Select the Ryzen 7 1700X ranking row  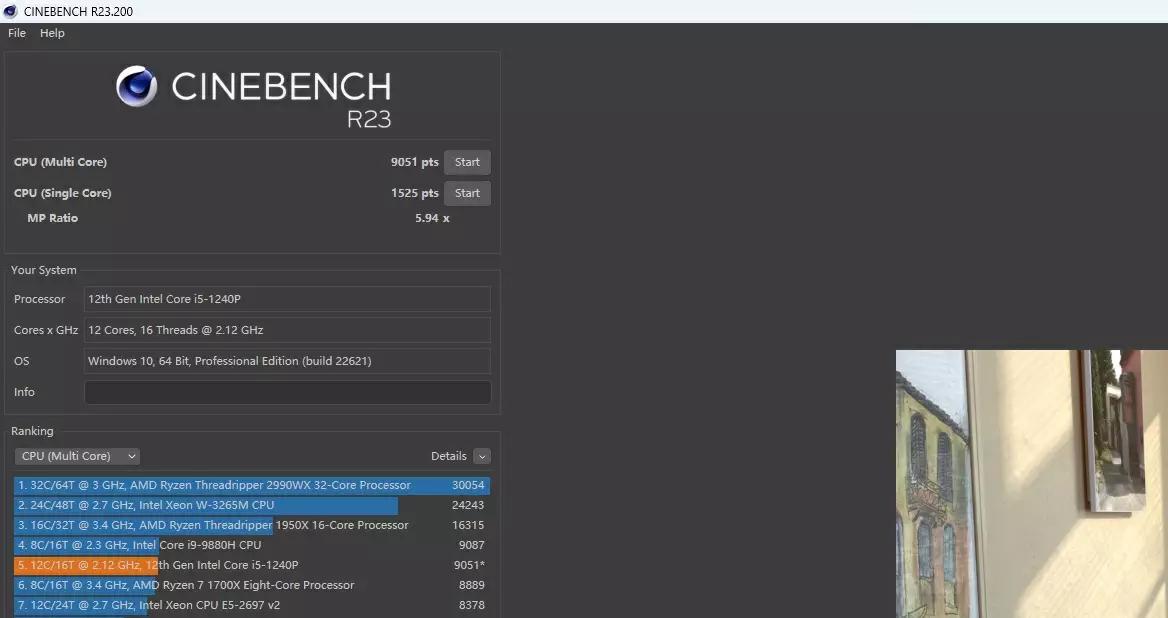(x=252, y=585)
